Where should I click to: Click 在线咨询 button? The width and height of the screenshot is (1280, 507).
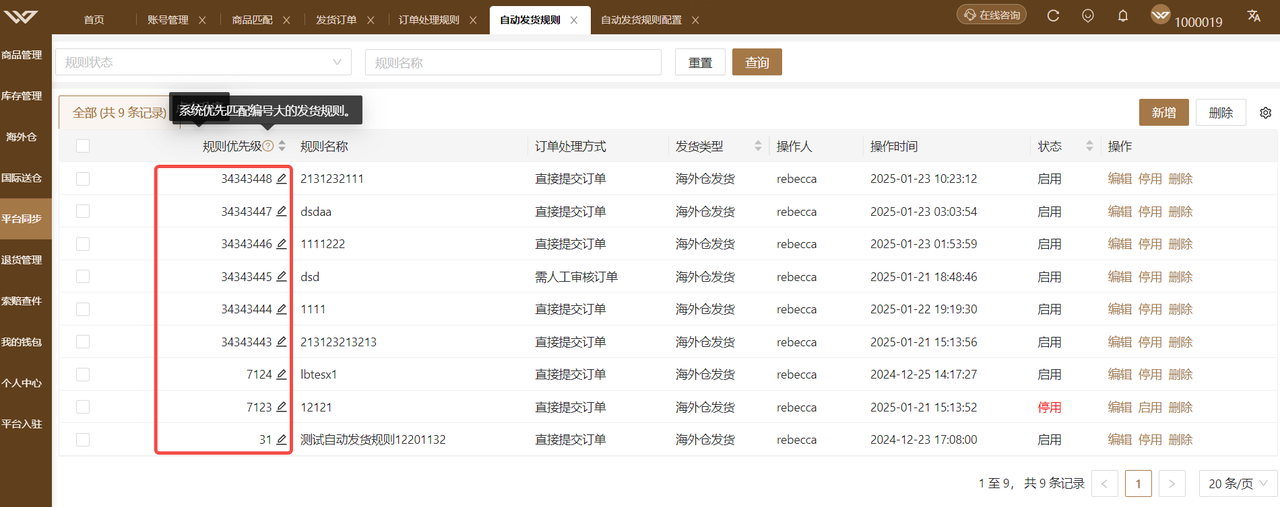[x=991, y=15]
